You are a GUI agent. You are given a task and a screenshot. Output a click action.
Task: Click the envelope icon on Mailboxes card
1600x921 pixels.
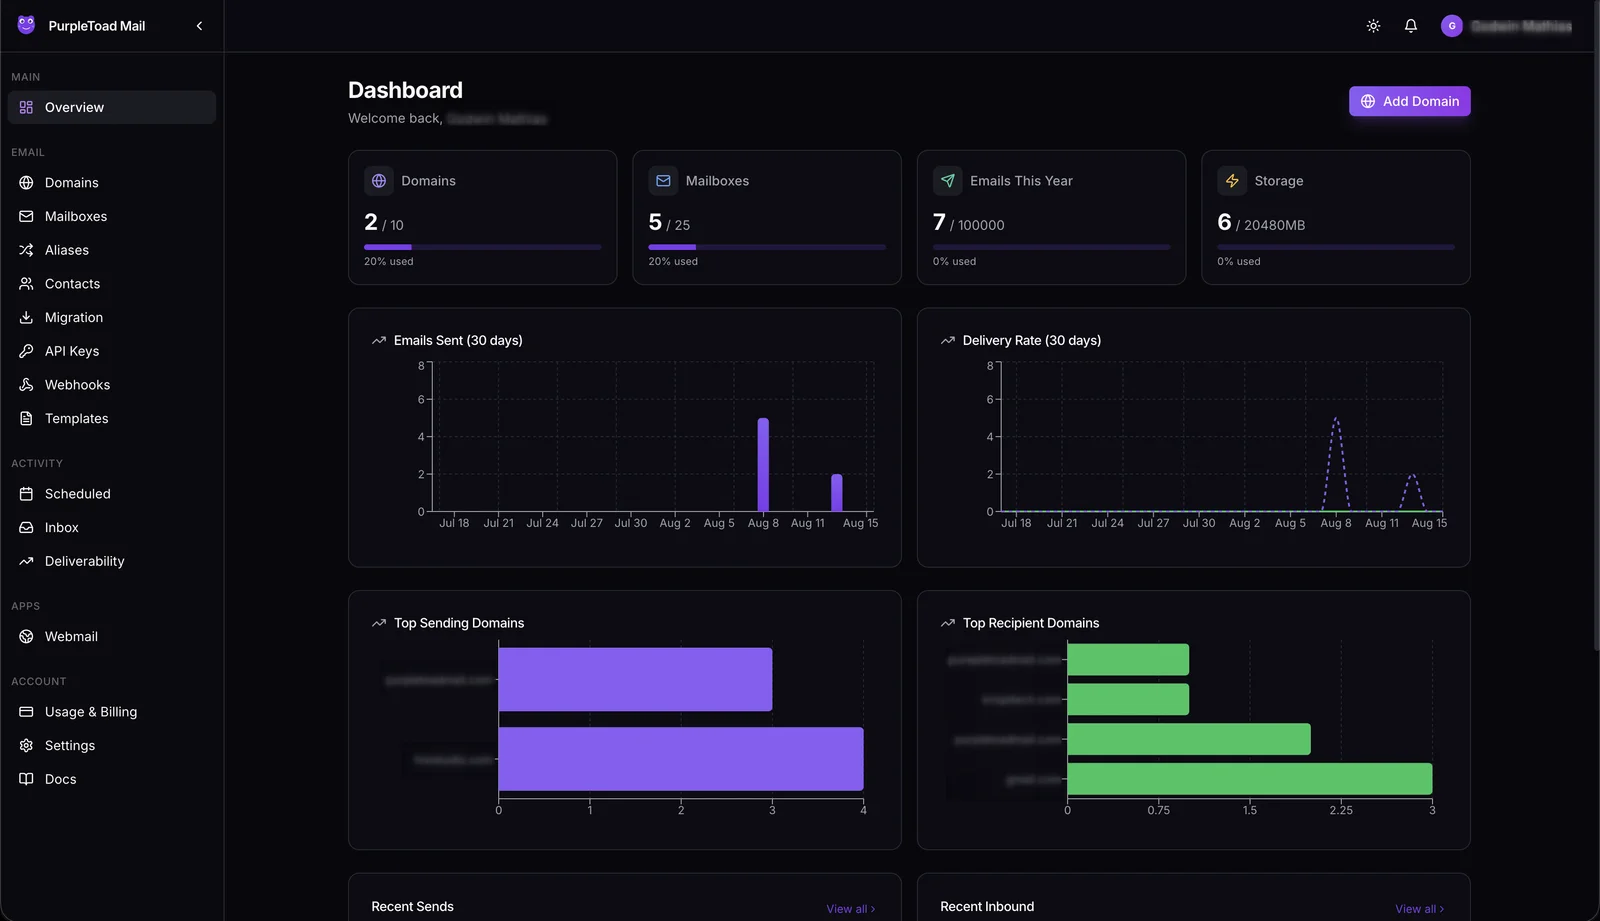point(663,181)
